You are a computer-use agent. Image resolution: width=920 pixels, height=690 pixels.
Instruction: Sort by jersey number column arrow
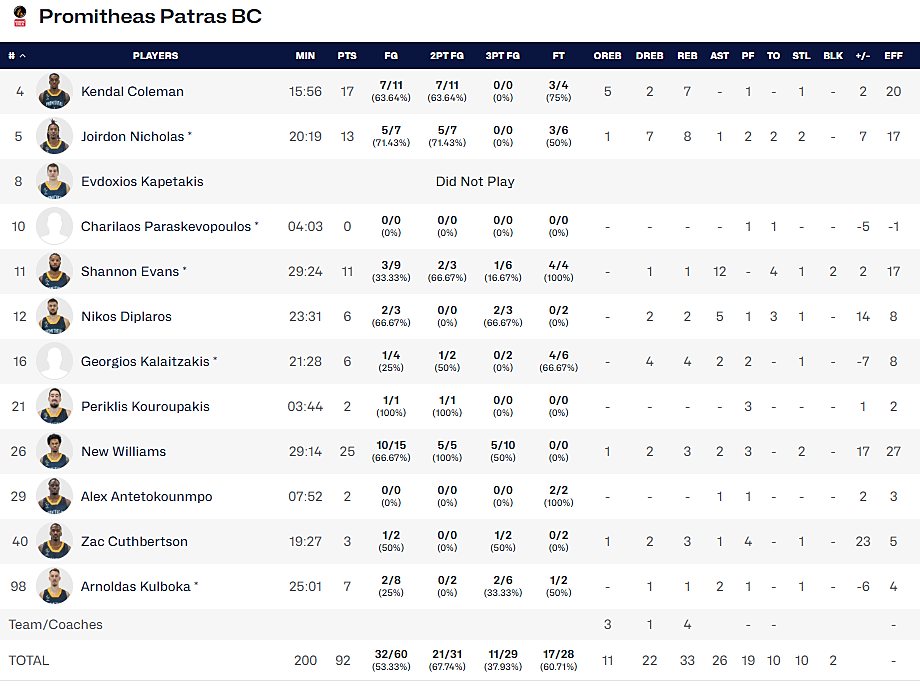click(23, 56)
